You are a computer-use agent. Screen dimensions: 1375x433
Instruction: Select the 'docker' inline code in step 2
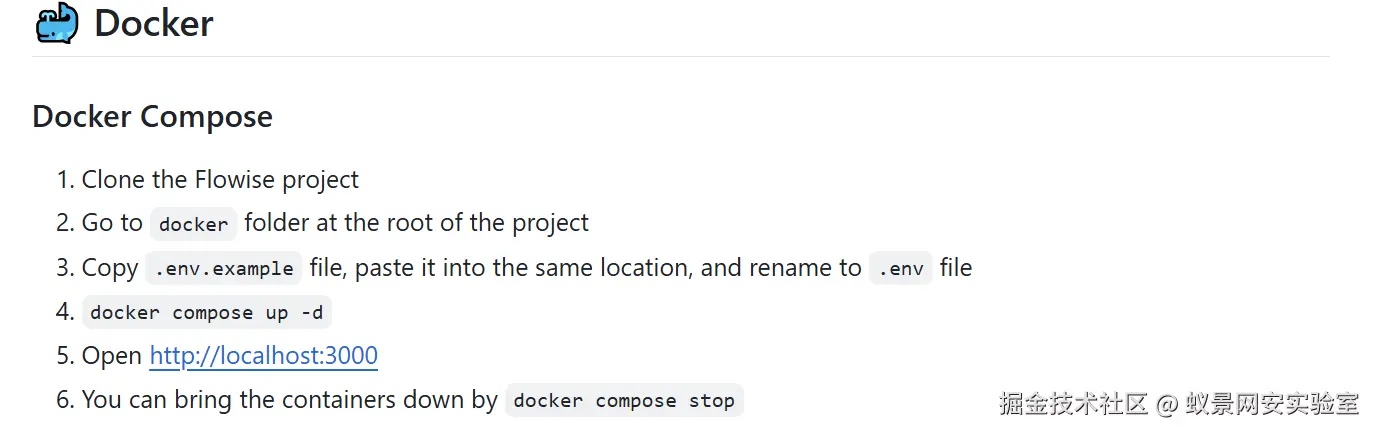coord(193,224)
